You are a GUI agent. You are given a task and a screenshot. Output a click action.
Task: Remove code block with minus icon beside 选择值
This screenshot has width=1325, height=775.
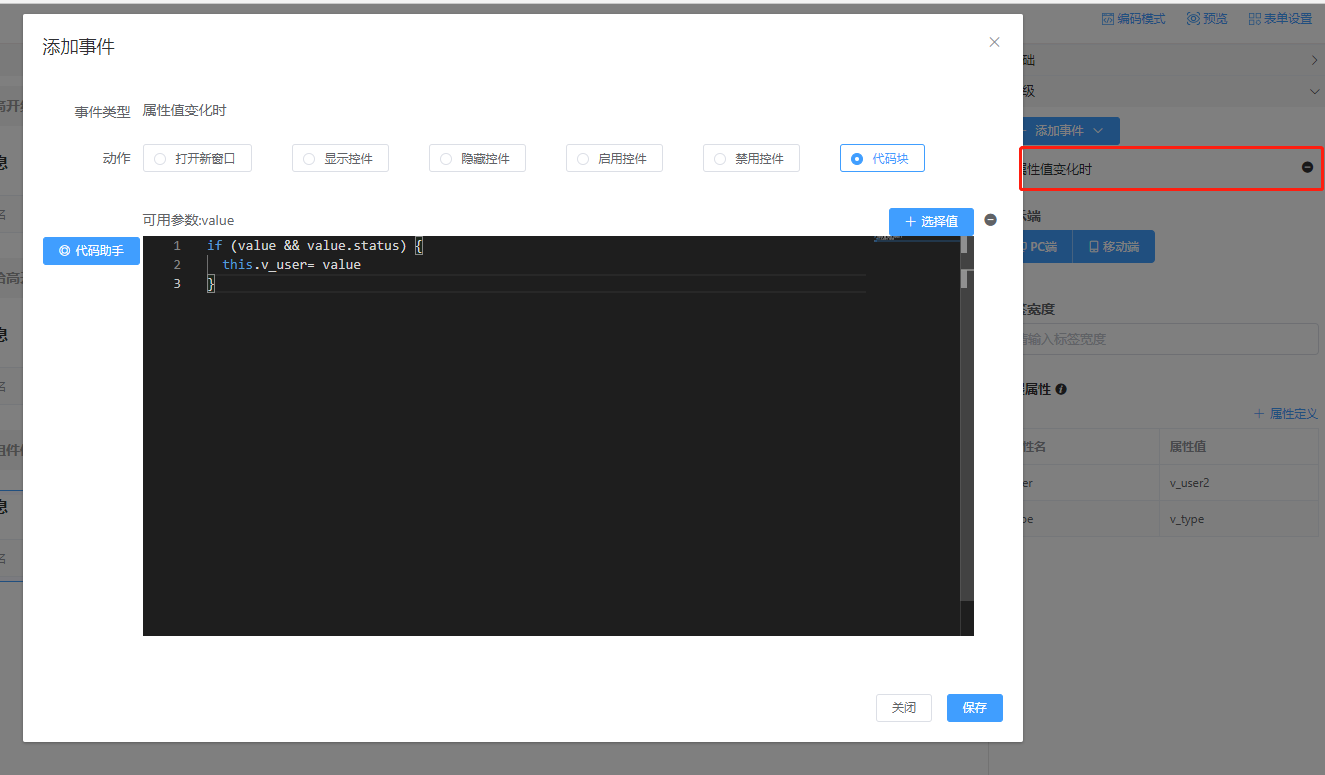[990, 220]
